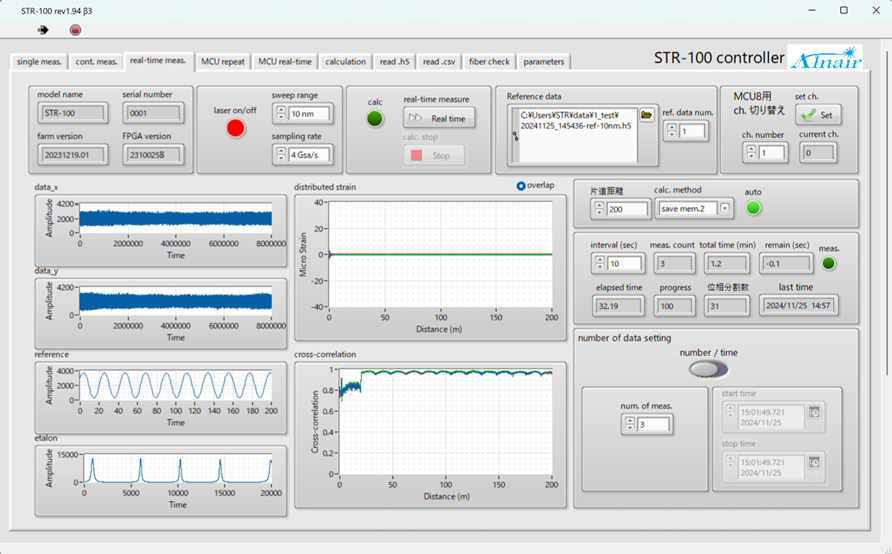The height and width of the screenshot is (554, 892).
Task: Toggle the auto green indicator button
Action: 753,208
